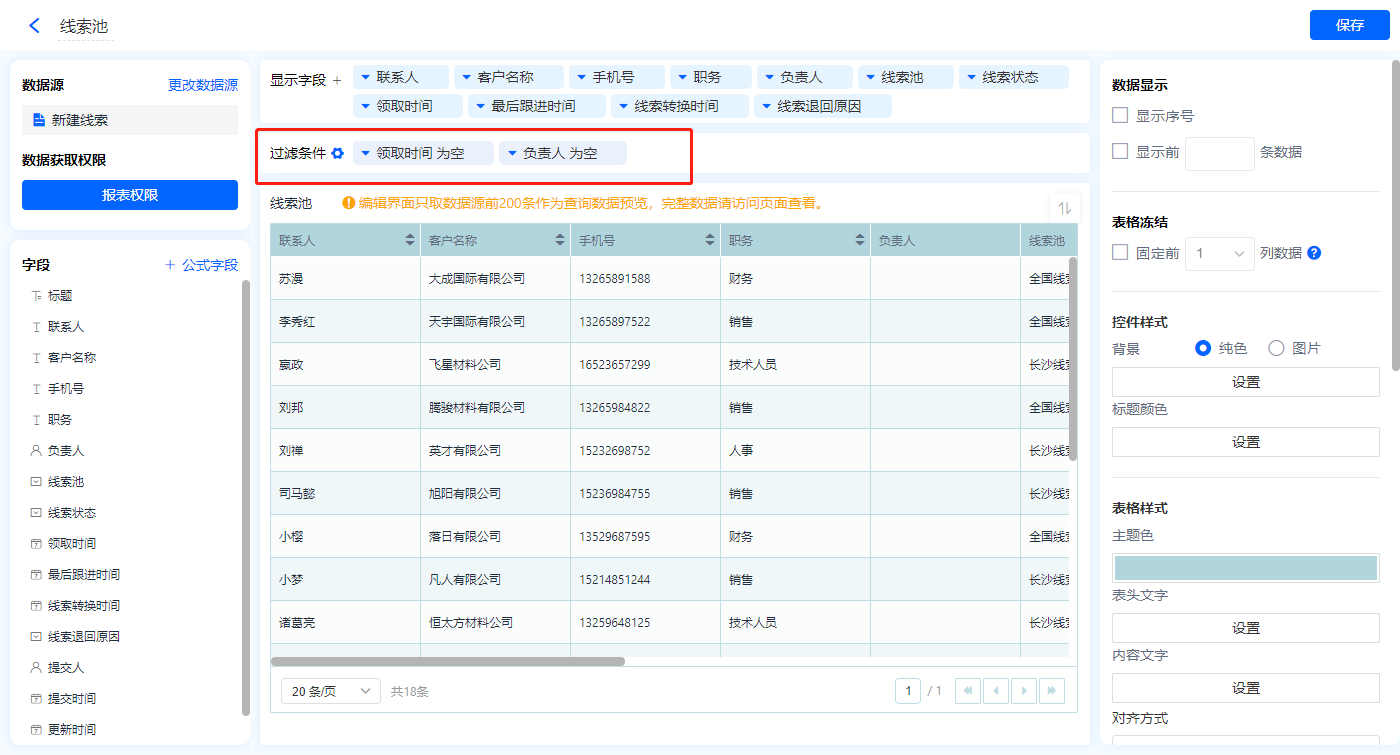Screen dimensions: 1400x755
Task: Sort the 客户名称 column using its sort arrows
Action: pos(559,241)
